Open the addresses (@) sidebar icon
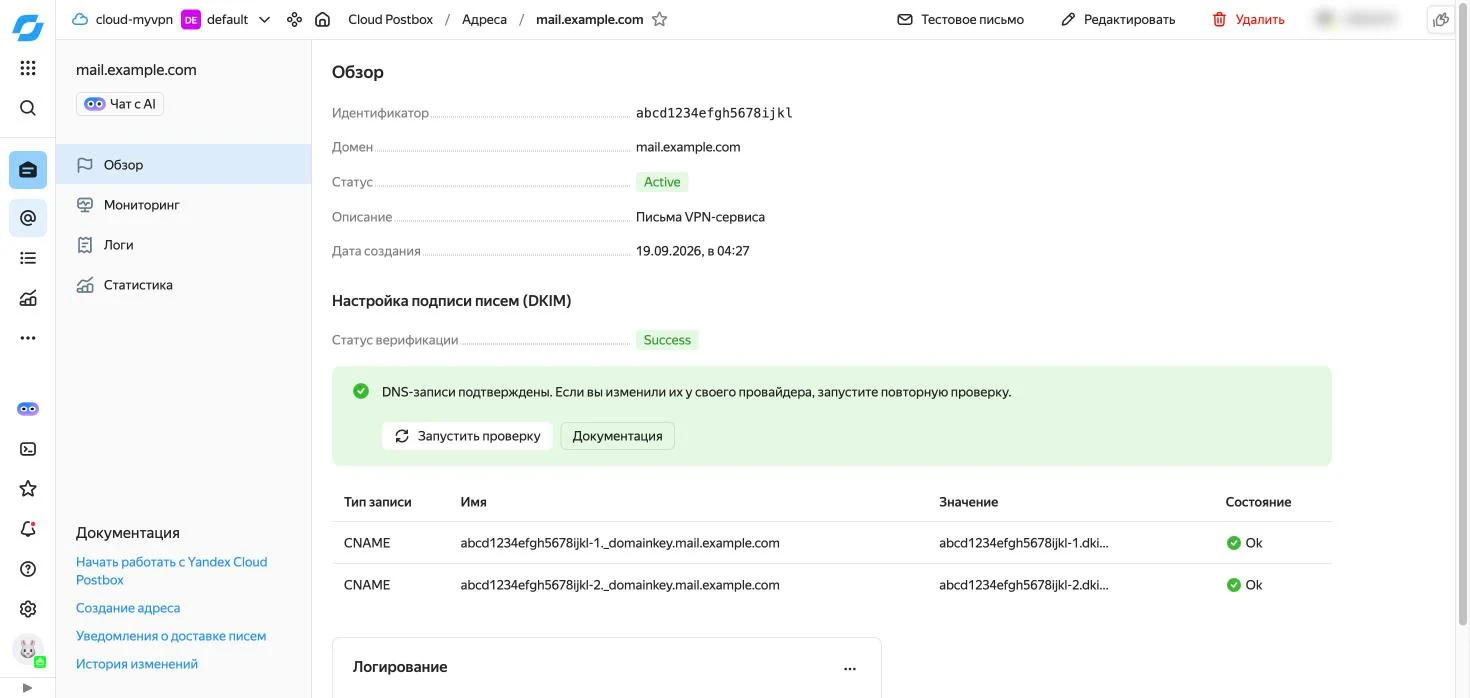Viewport: 1470px width, 698px height. click(28, 218)
